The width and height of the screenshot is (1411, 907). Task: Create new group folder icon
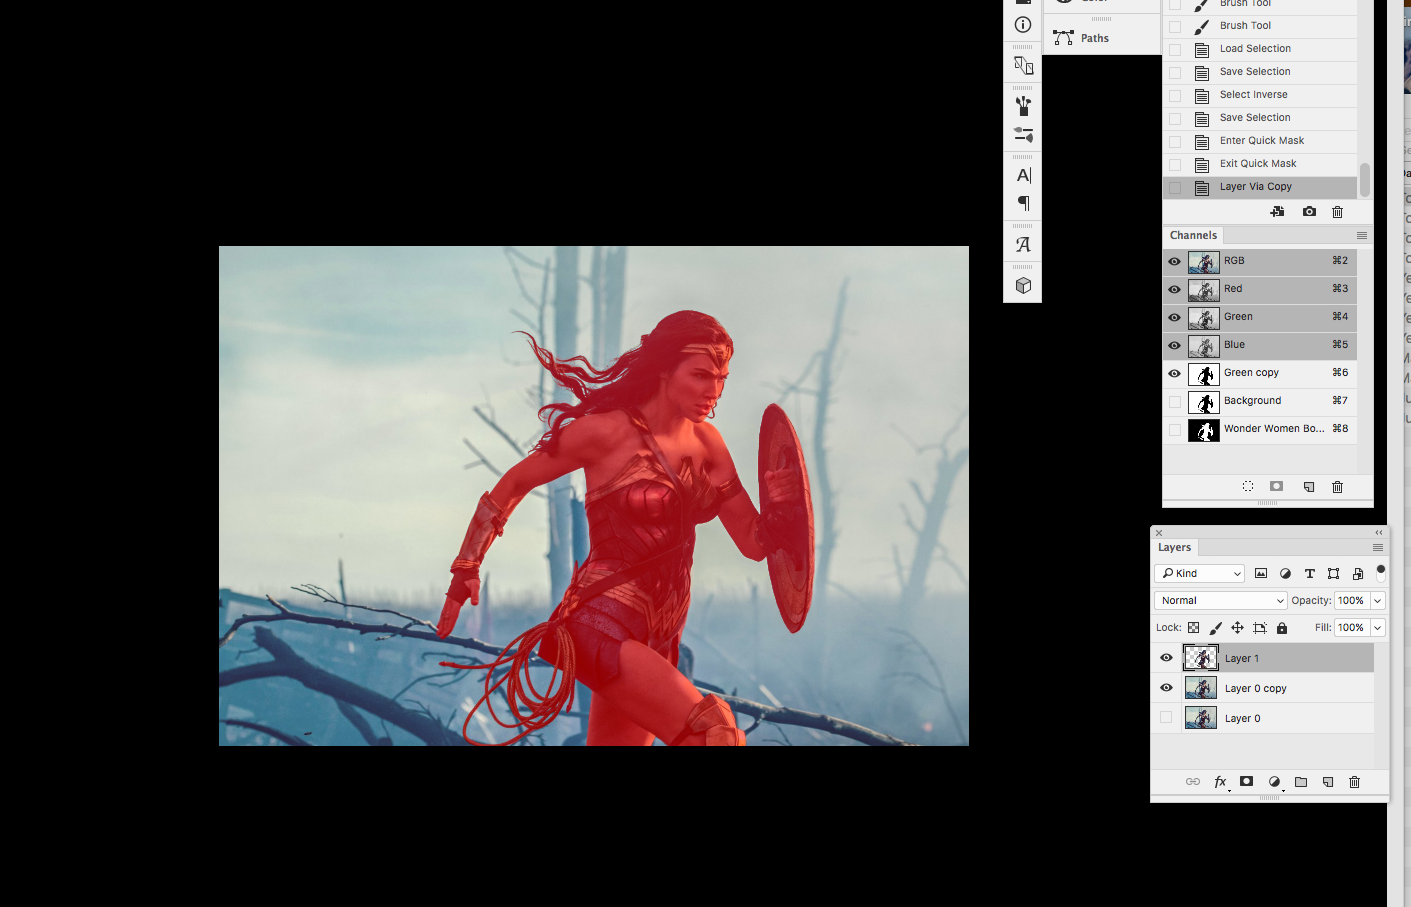click(1301, 782)
